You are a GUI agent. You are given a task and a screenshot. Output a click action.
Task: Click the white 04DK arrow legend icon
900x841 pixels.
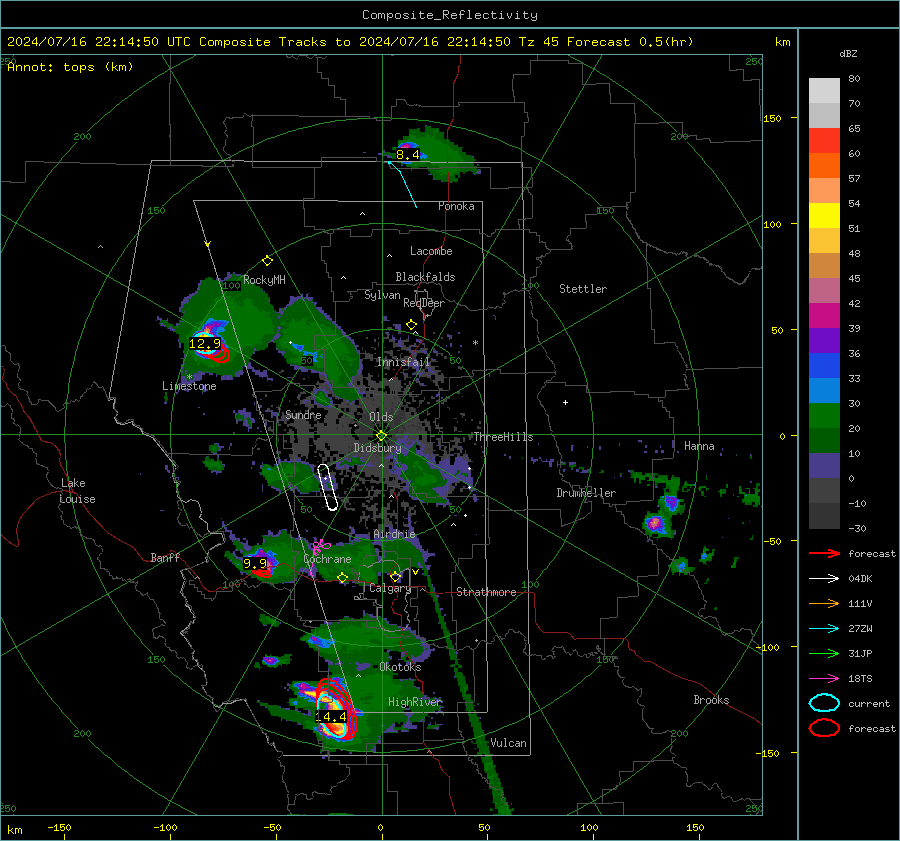[x=824, y=579]
